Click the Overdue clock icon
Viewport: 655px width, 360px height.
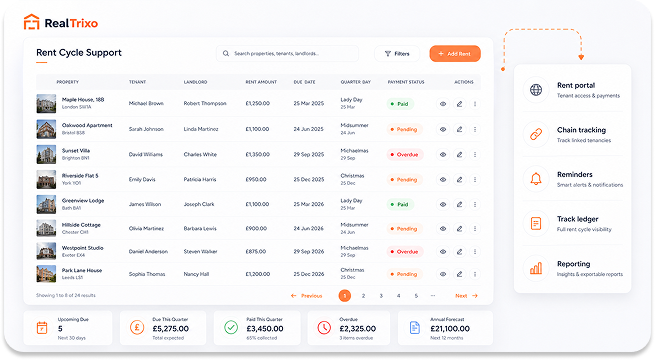(324, 327)
